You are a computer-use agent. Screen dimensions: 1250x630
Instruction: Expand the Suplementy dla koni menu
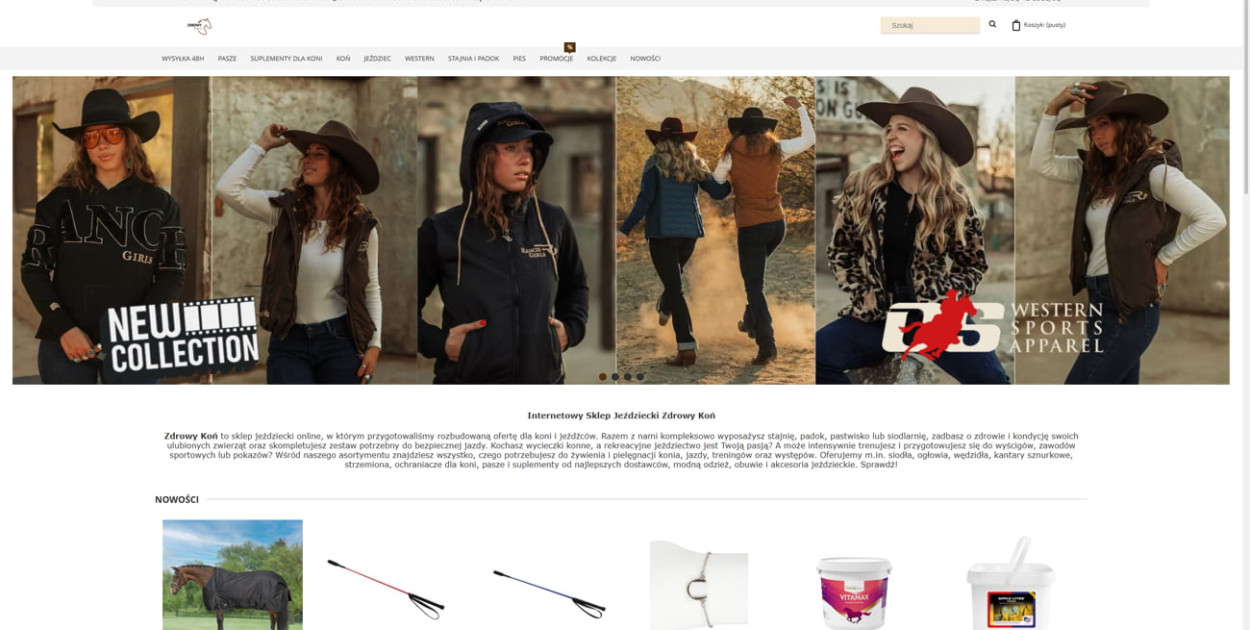pos(286,59)
